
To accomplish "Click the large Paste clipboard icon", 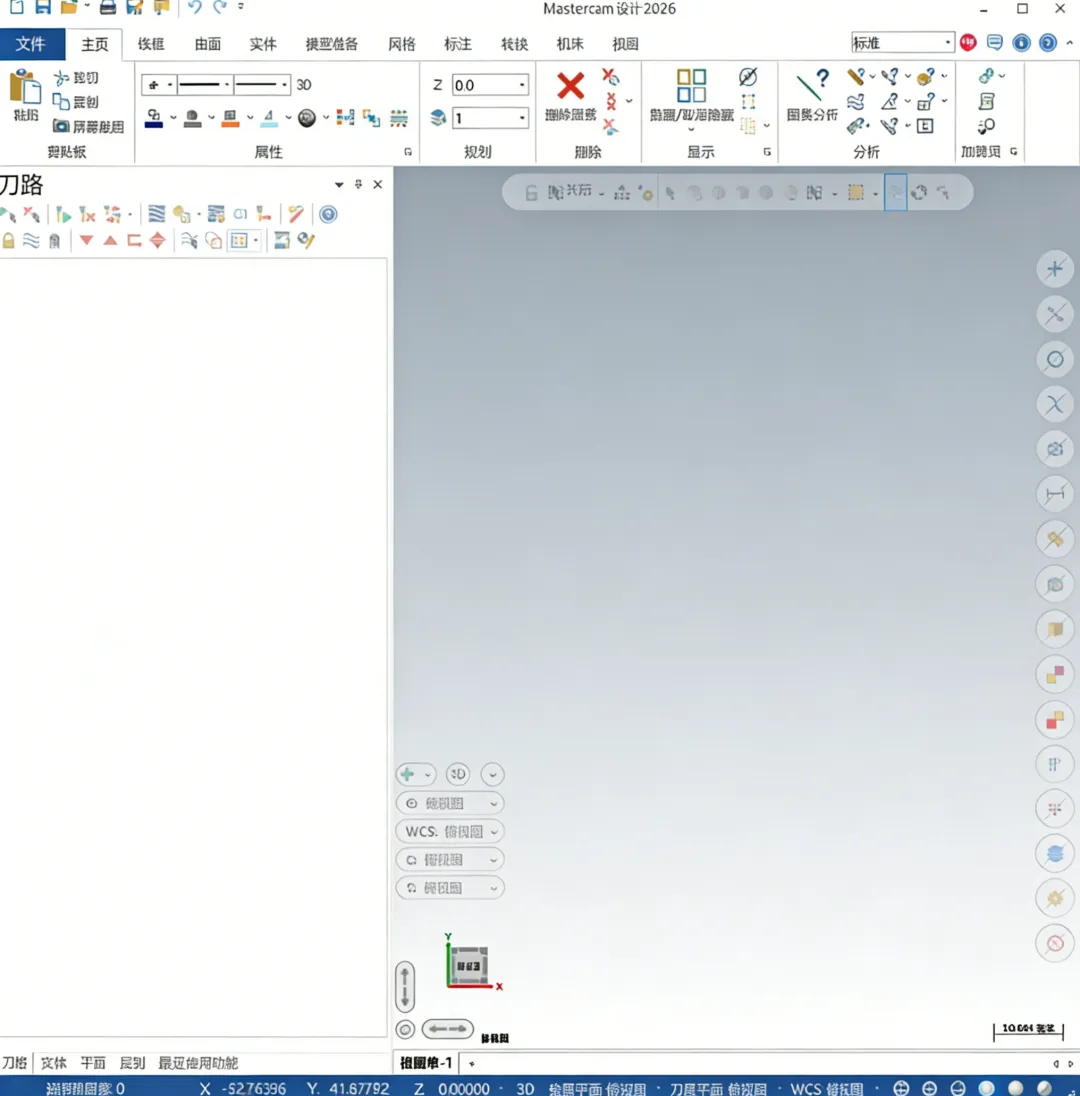I will (25, 87).
